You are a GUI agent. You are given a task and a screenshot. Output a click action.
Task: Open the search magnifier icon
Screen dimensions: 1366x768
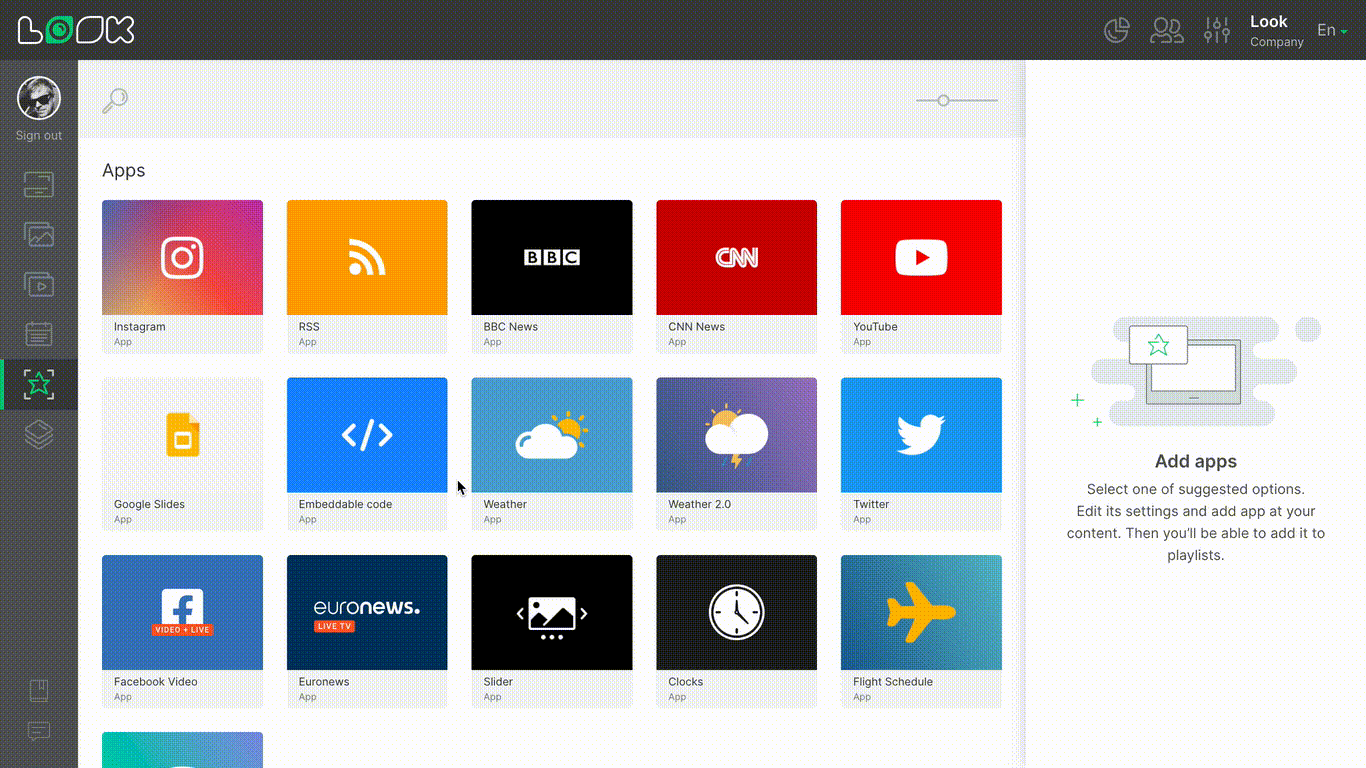point(115,100)
